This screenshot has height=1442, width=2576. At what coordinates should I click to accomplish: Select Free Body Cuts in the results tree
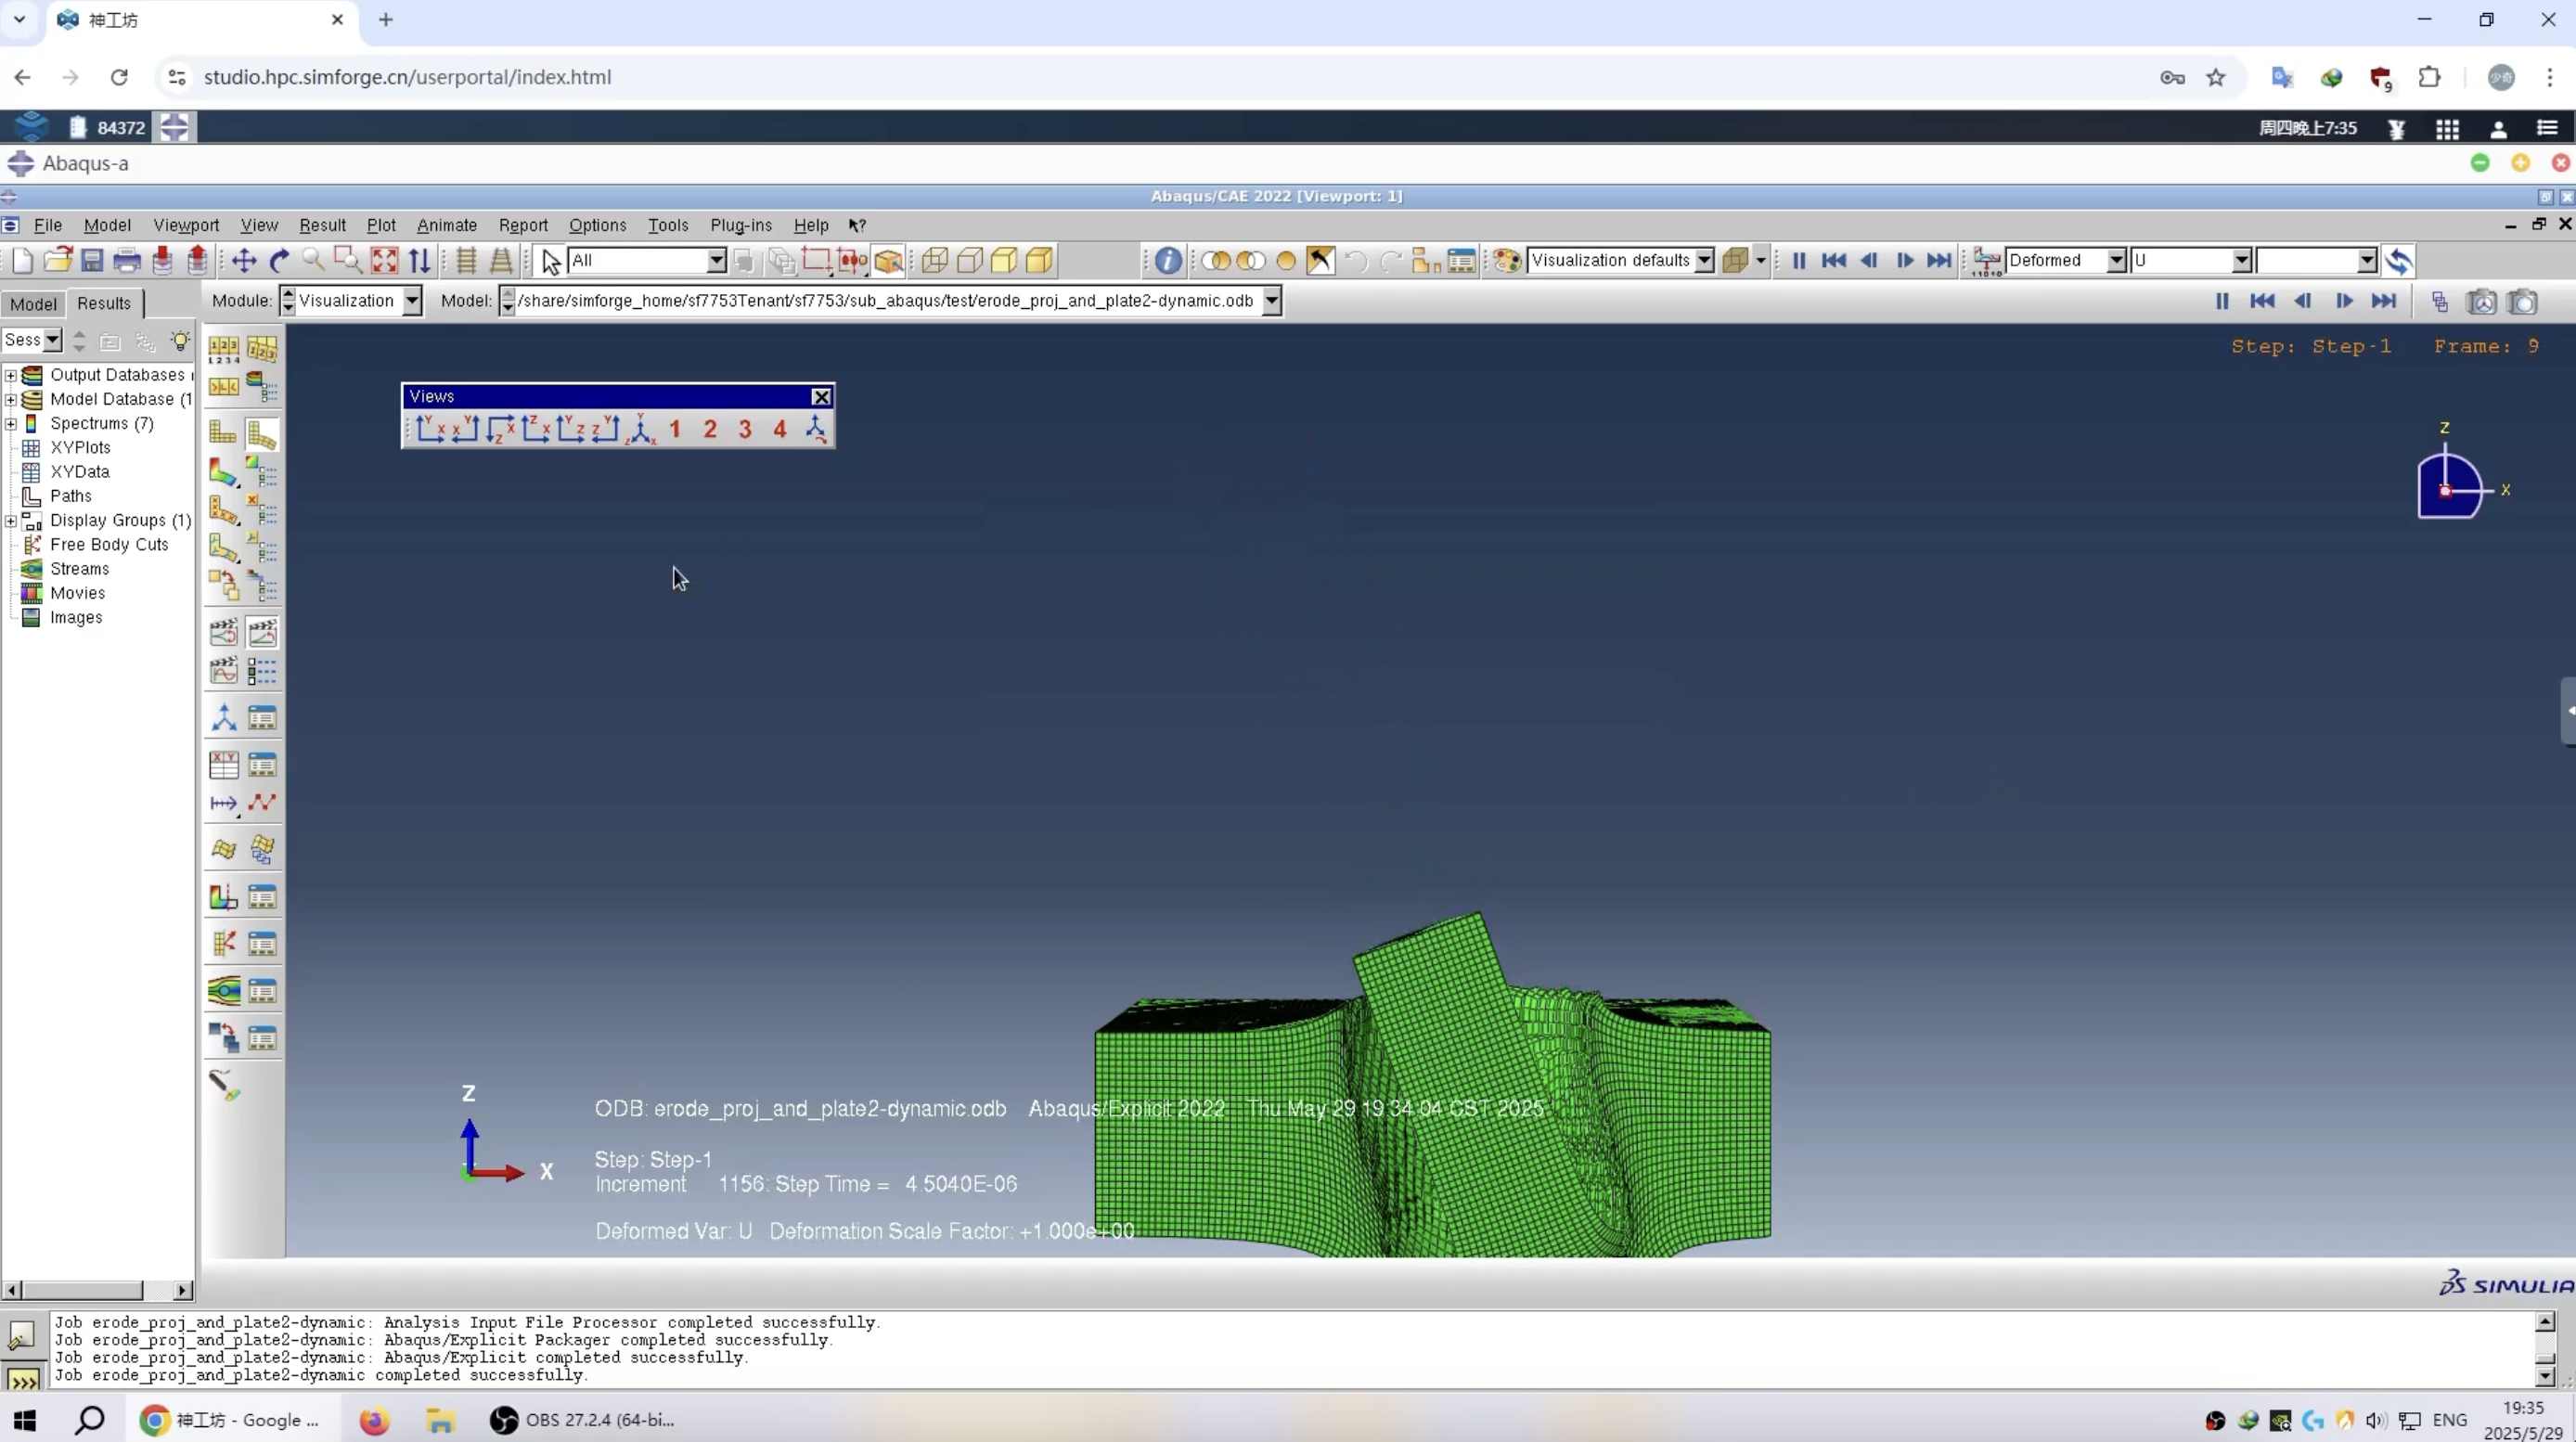tap(109, 545)
